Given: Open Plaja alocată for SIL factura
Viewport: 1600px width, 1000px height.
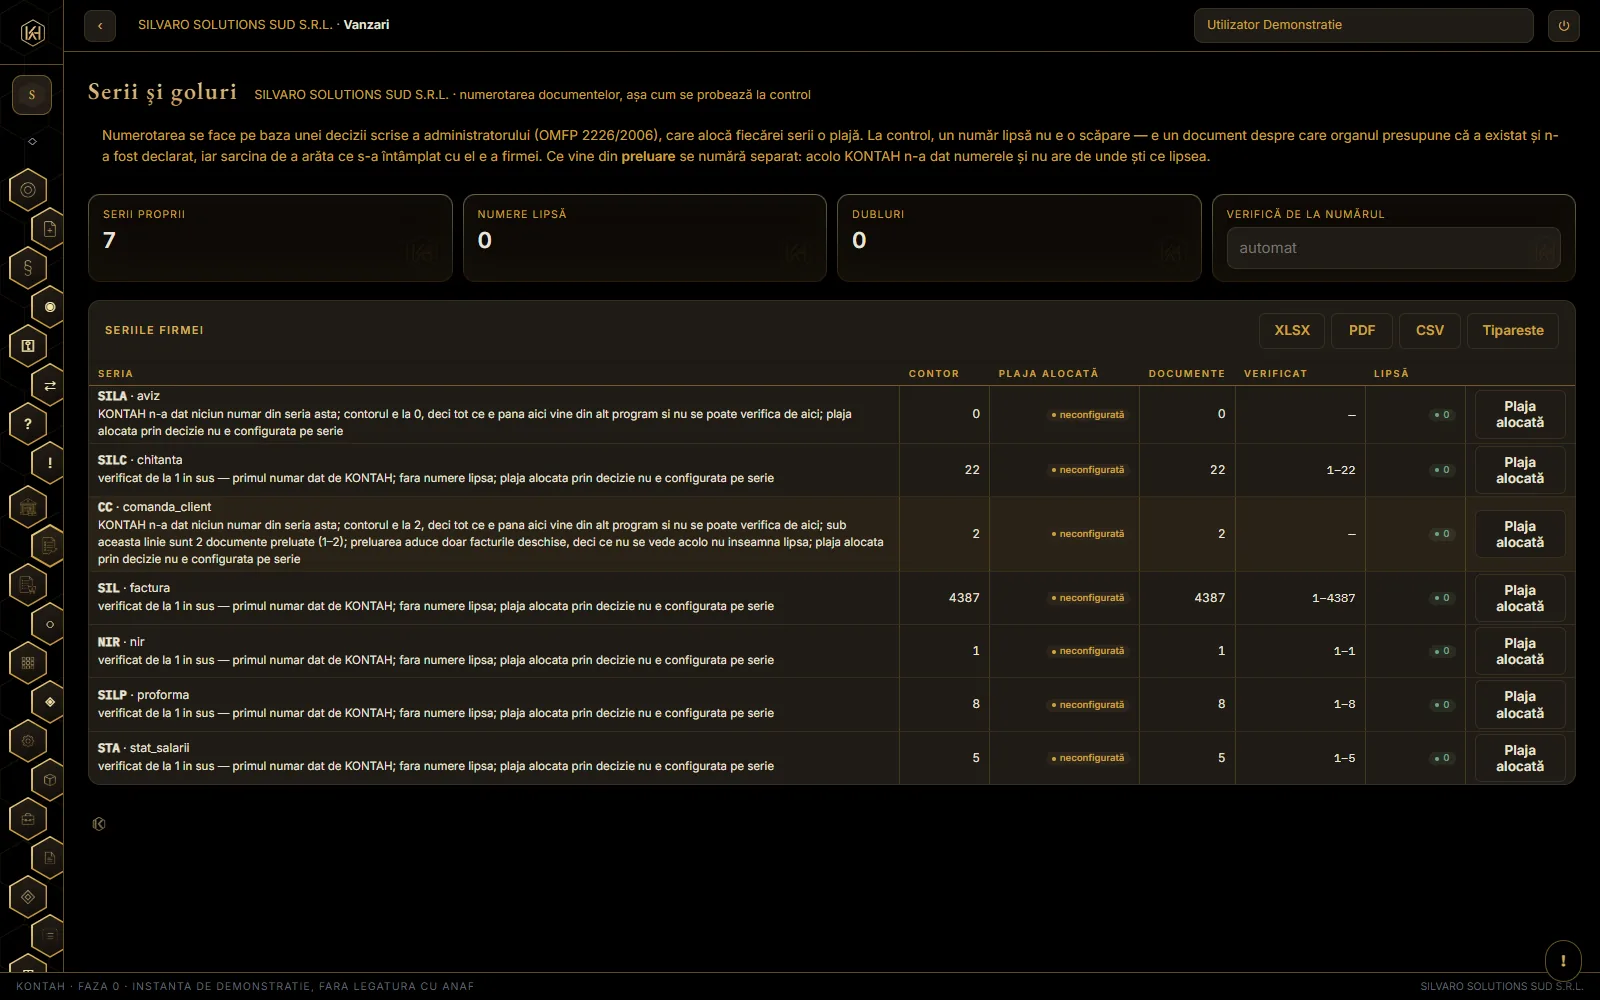Looking at the screenshot, I should [1520, 599].
